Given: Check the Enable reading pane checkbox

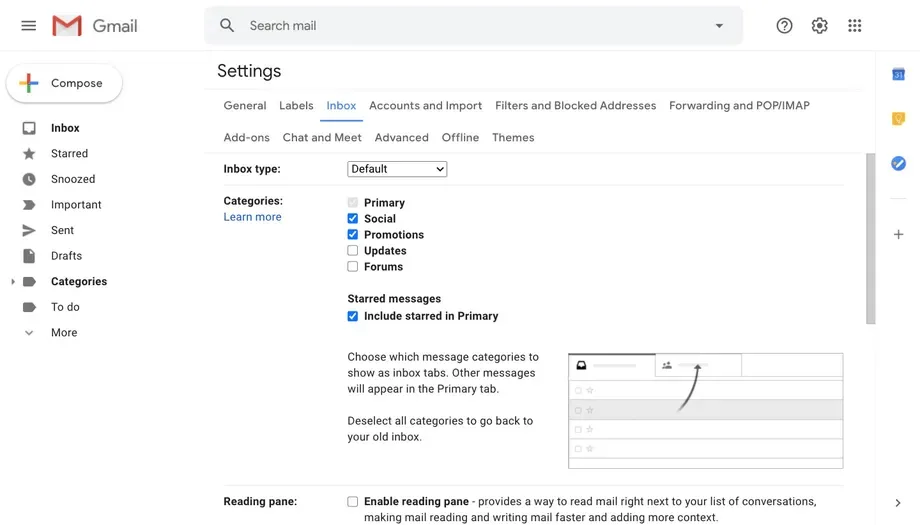Looking at the screenshot, I should 352,502.
